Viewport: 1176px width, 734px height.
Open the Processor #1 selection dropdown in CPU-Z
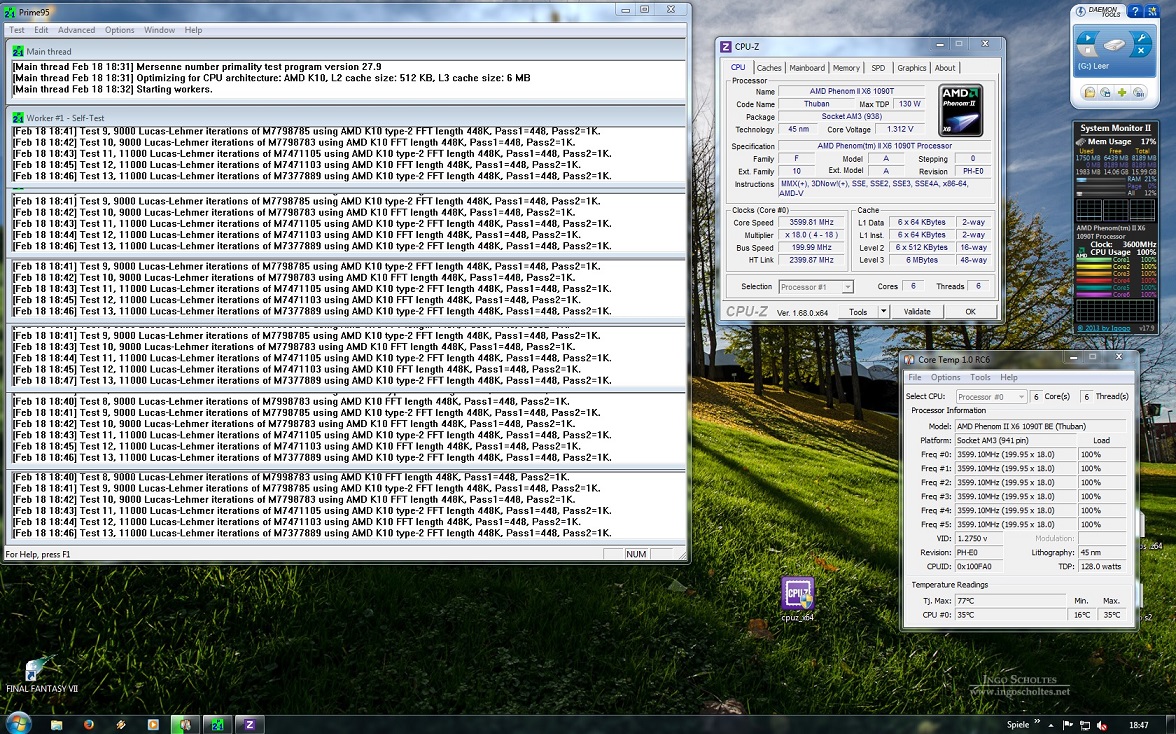815,286
